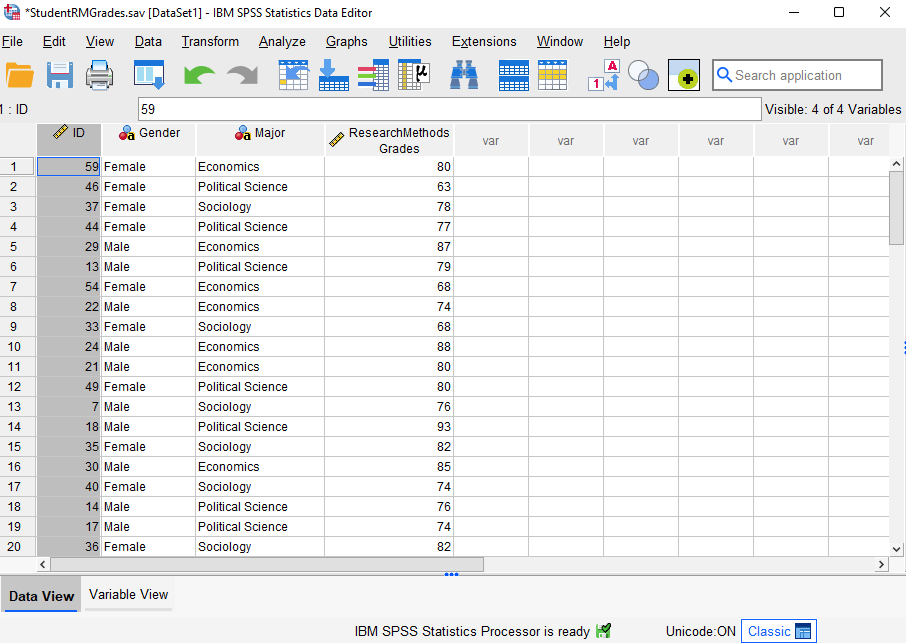
Task: Open the Analyze menu
Action: [x=282, y=42]
